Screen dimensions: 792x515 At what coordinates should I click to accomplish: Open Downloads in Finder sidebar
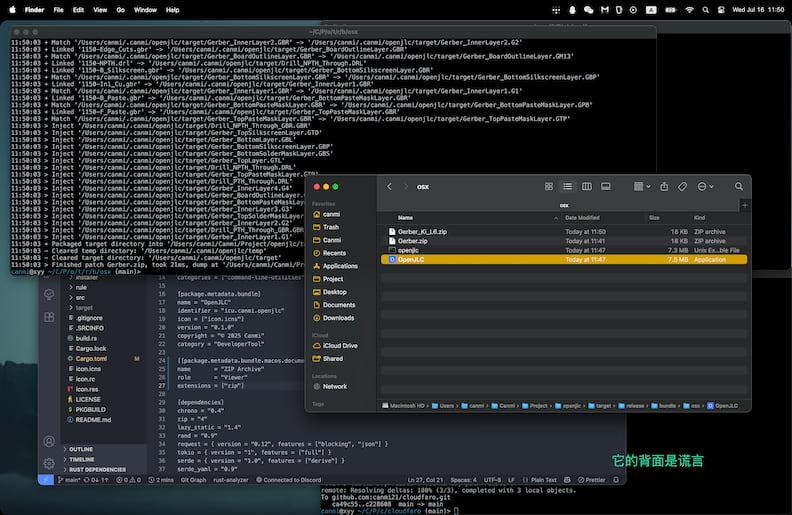pyautogui.click(x=338, y=318)
